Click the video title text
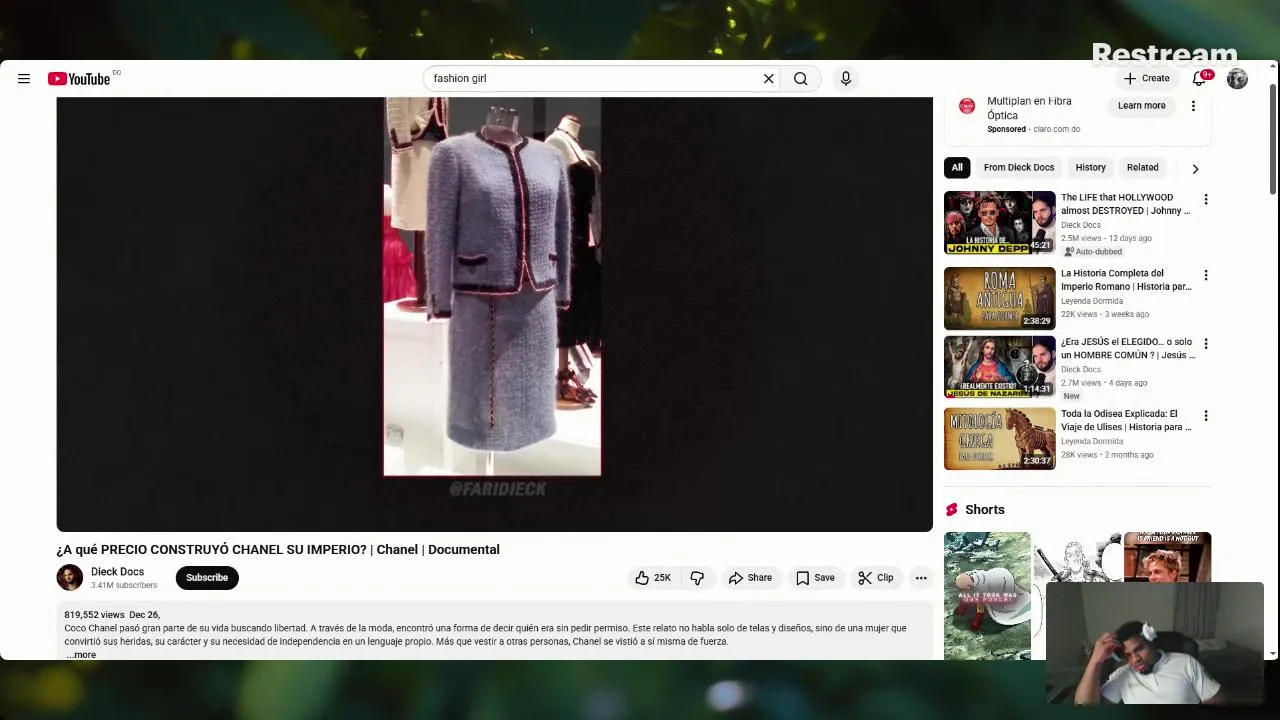Image resolution: width=1280 pixels, height=720 pixels. click(278, 550)
